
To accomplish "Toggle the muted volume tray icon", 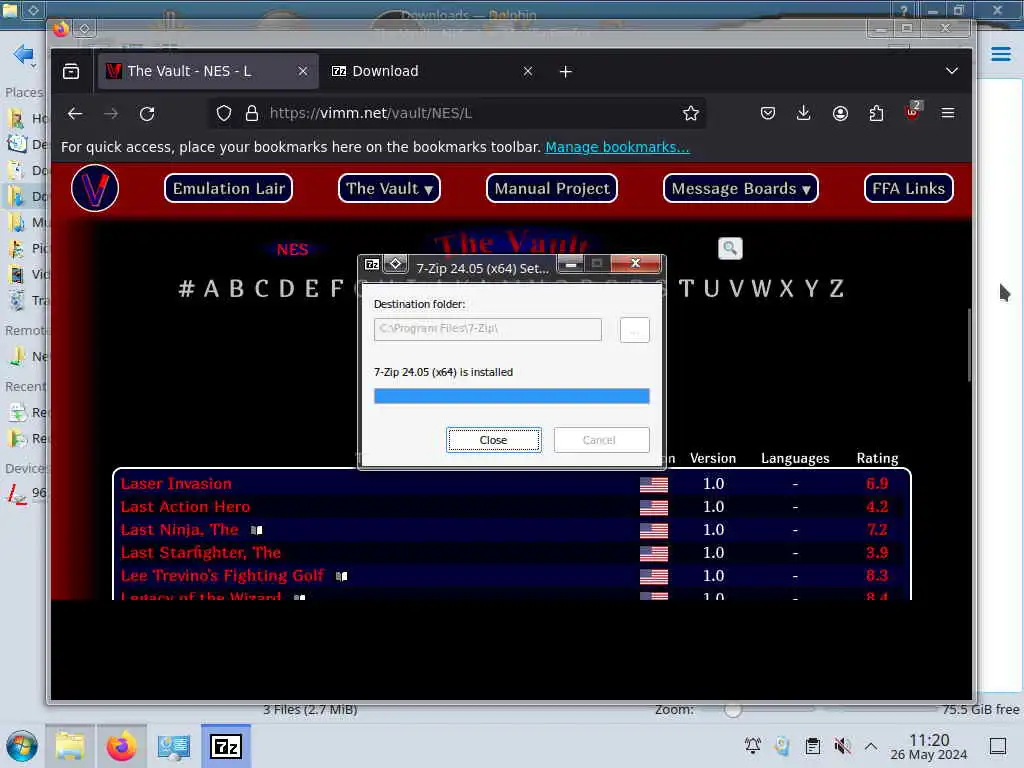I will (842, 746).
